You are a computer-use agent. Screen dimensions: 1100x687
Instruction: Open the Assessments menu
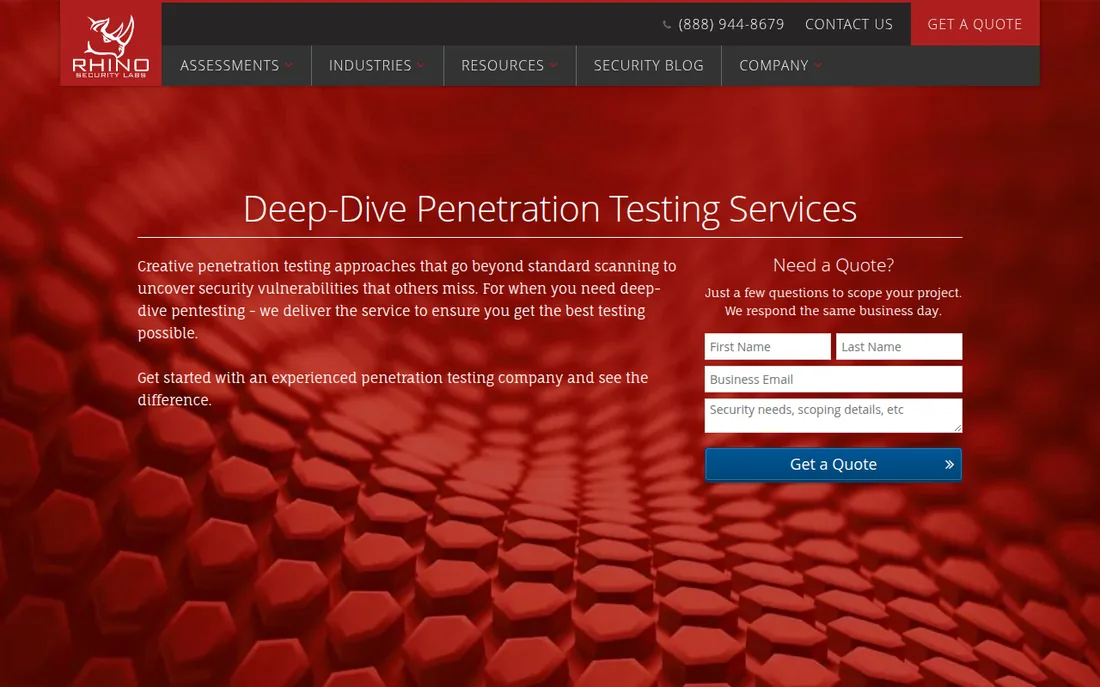coord(229,65)
